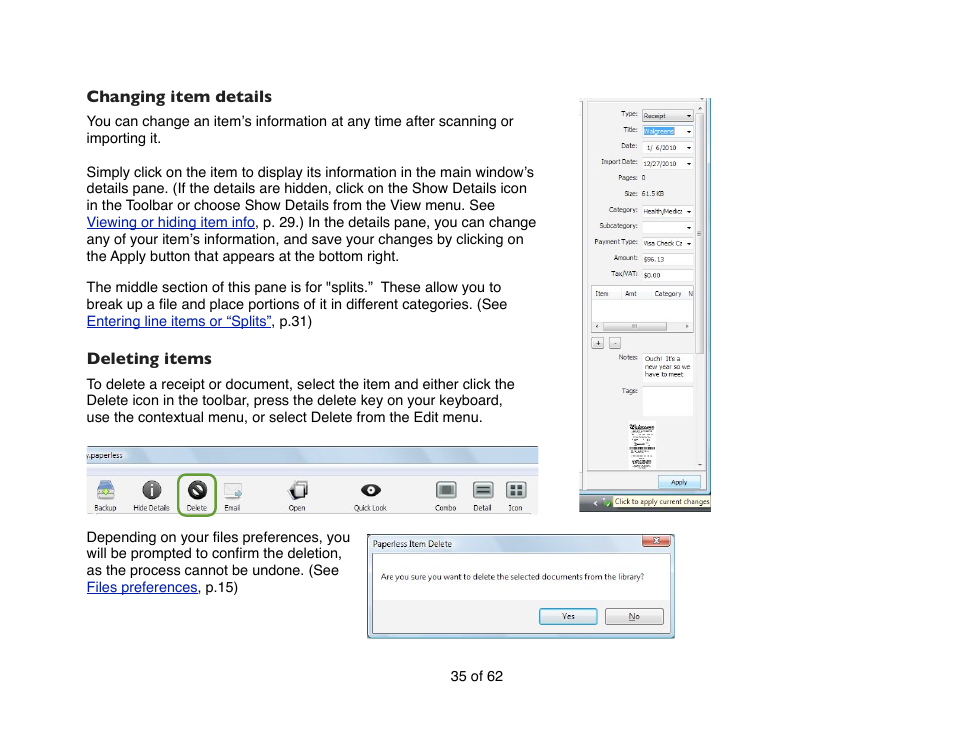Click the 'Changing item details' heading

pos(179,97)
